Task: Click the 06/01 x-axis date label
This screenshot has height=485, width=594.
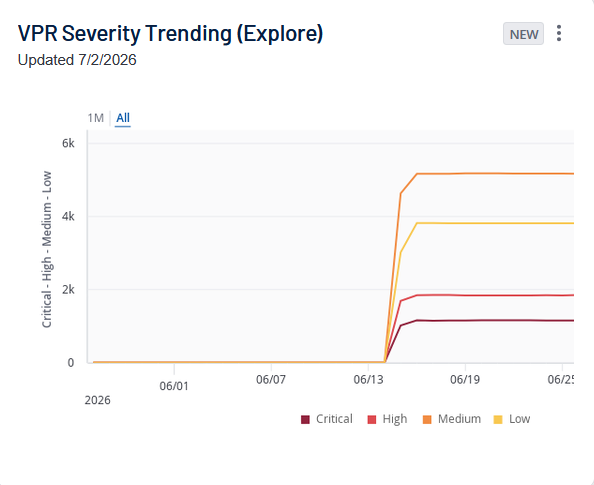Action: tap(174, 386)
